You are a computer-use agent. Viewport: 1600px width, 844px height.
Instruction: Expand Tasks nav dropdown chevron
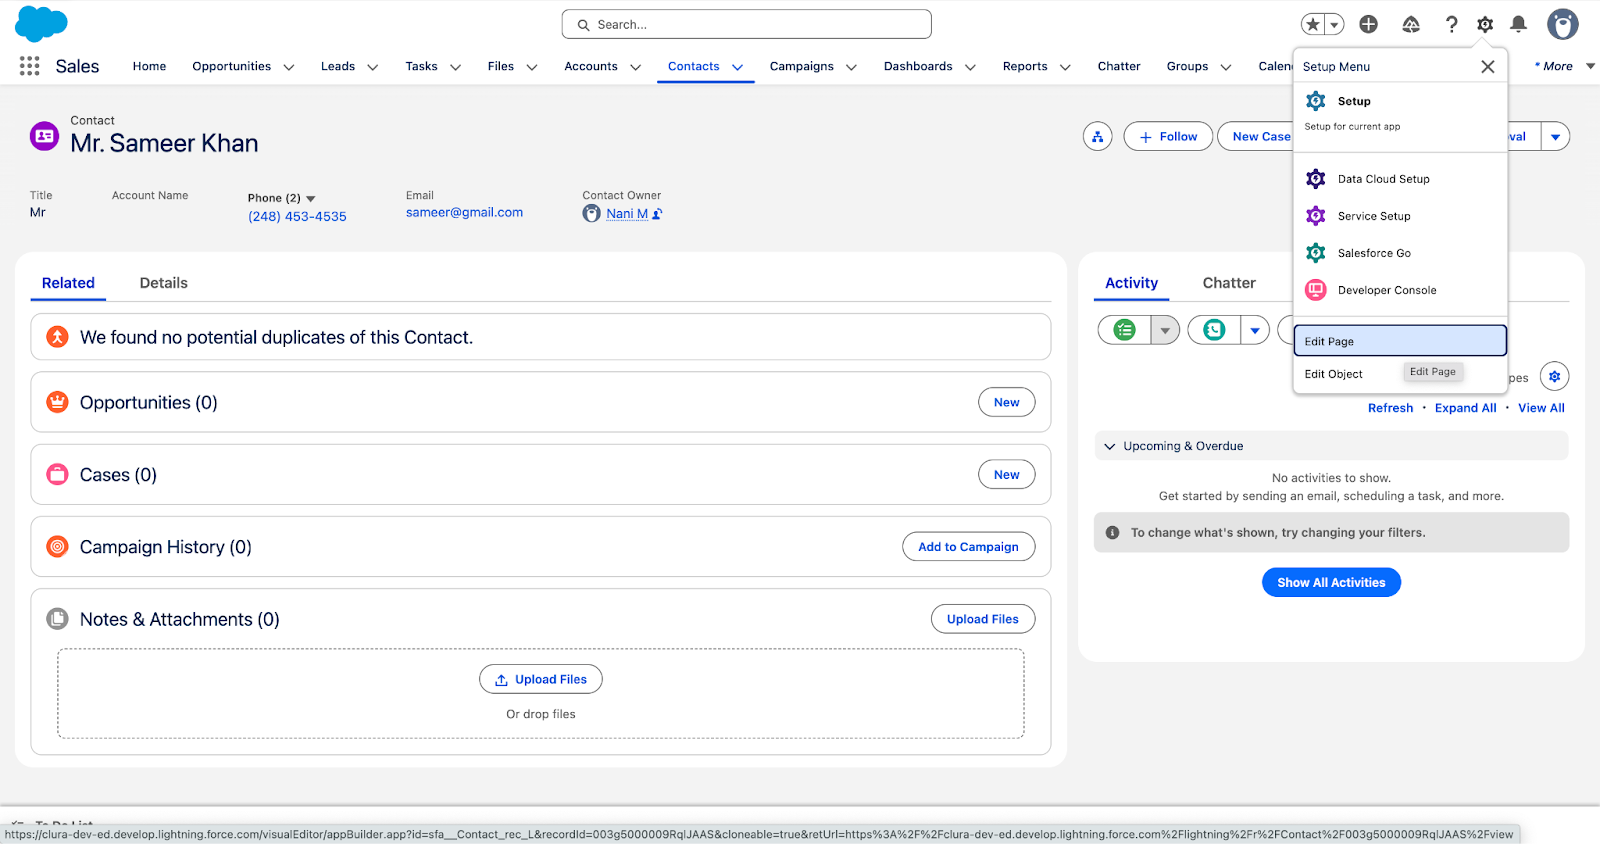[456, 67]
